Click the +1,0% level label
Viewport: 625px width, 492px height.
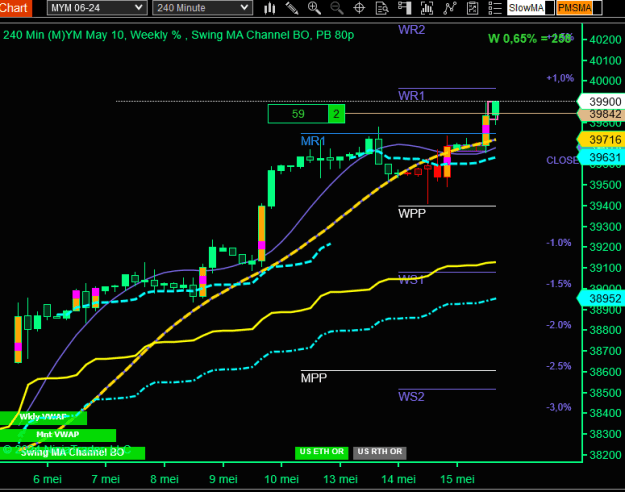[x=560, y=78]
